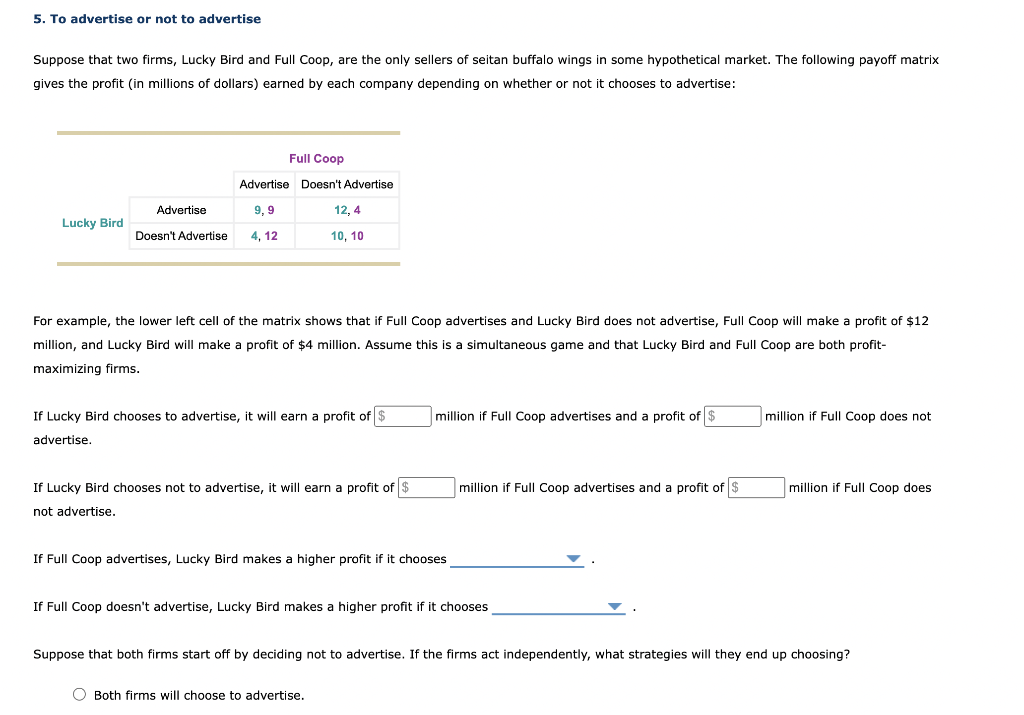
Task: Click the last profit input box in the second sentence
Action: pyautogui.click(x=757, y=487)
